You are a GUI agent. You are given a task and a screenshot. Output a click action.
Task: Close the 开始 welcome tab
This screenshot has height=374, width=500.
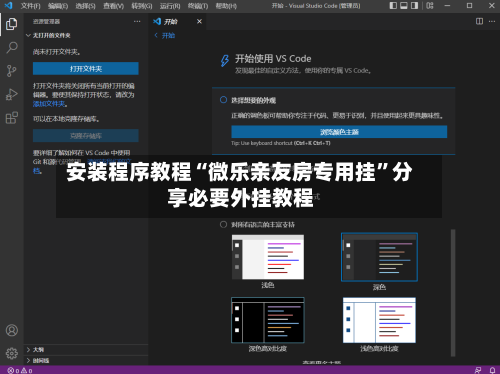[199, 22]
